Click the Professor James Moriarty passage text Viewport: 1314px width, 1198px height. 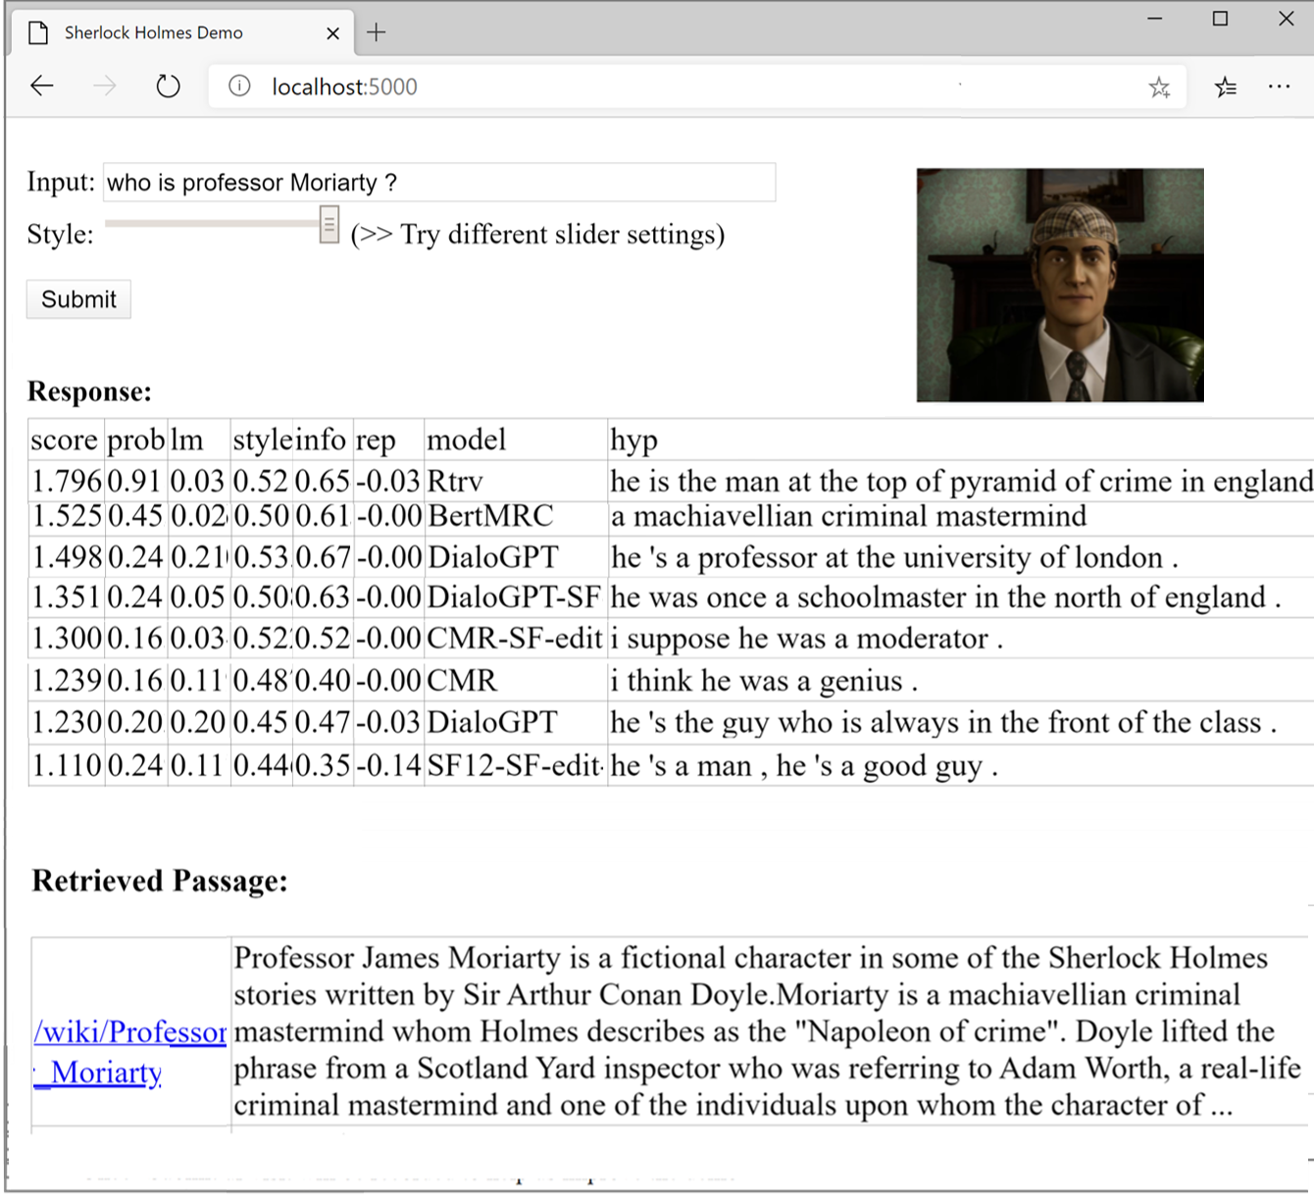coord(768,1031)
